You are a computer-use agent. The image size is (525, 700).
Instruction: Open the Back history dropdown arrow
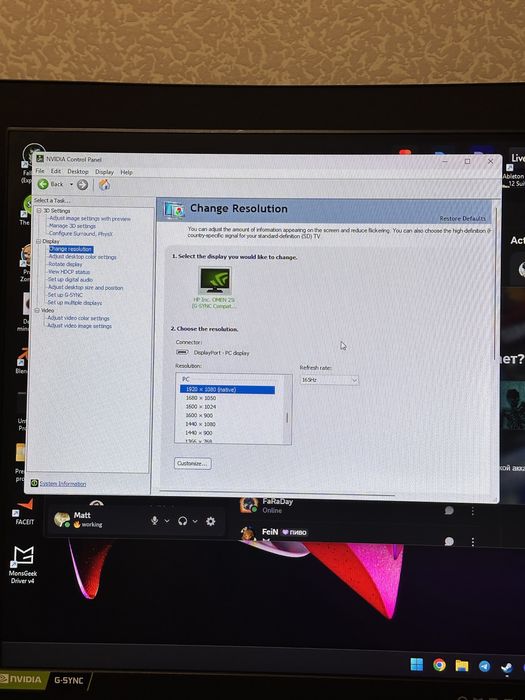click(71, 184)
